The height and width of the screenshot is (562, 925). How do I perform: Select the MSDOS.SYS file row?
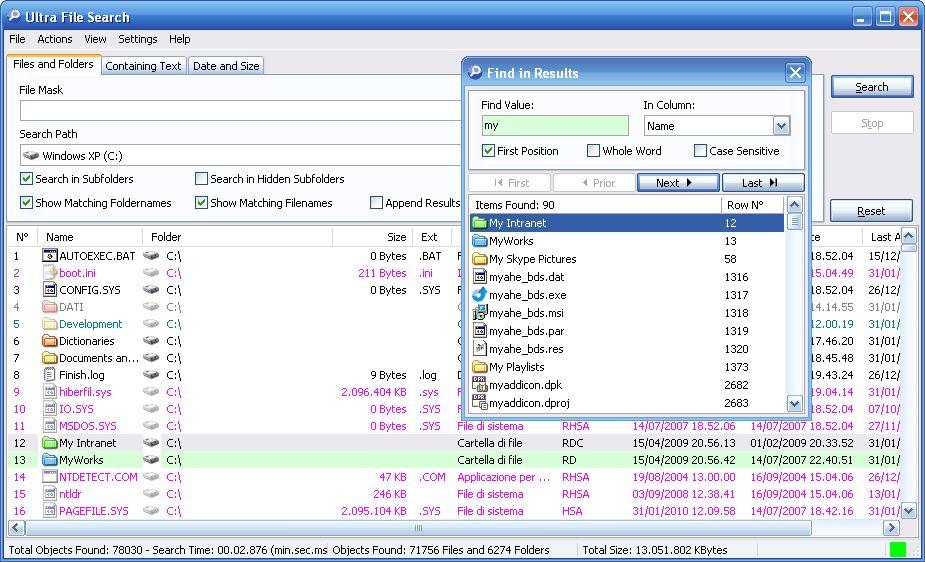tap(453, 426)
